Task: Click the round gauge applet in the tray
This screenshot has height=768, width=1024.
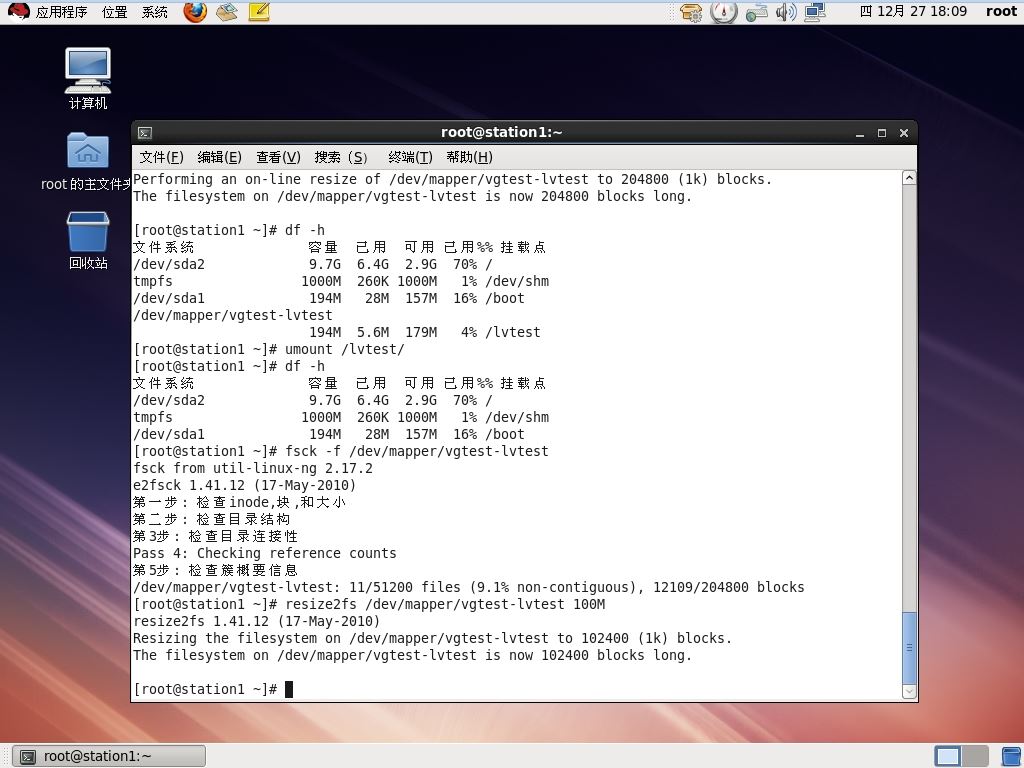Action: click(724, 12)
